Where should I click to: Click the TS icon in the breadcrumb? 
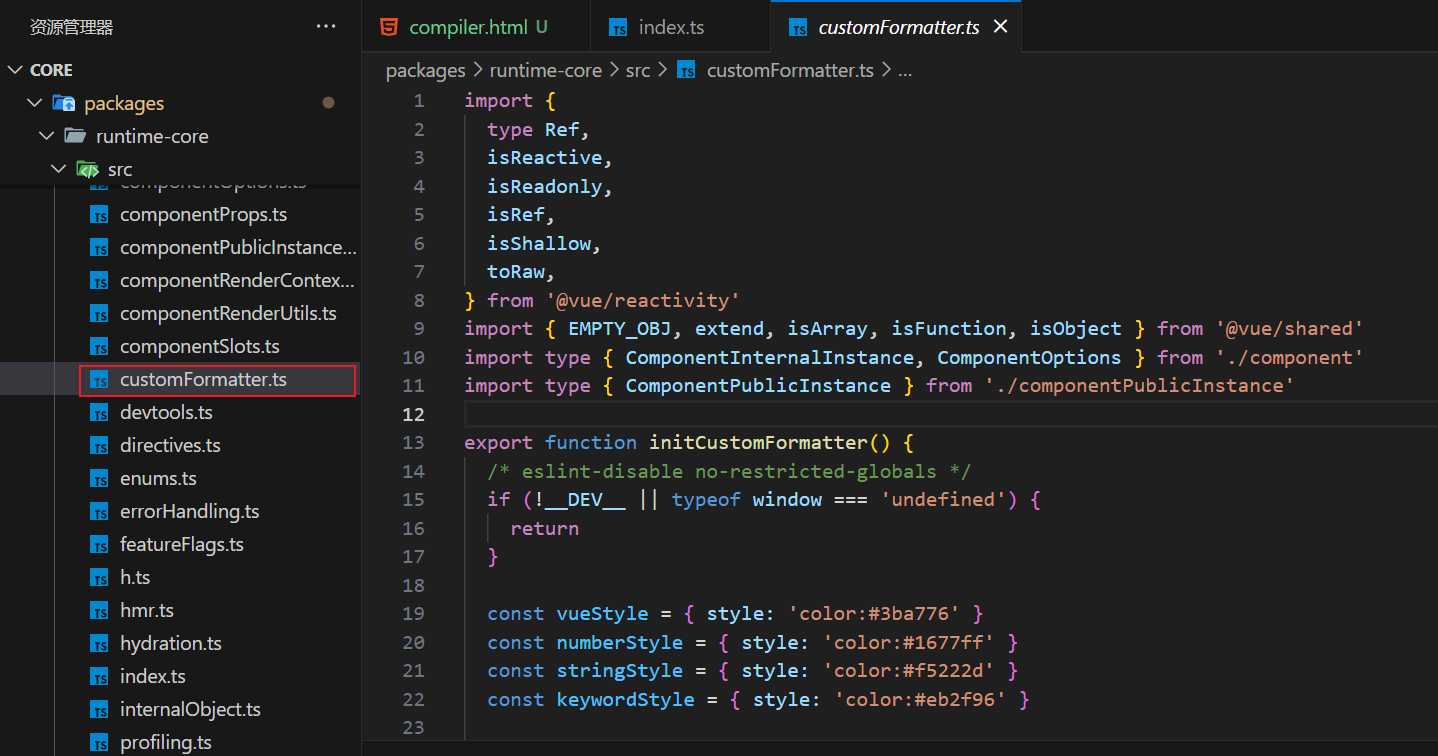tap(686, 70)
